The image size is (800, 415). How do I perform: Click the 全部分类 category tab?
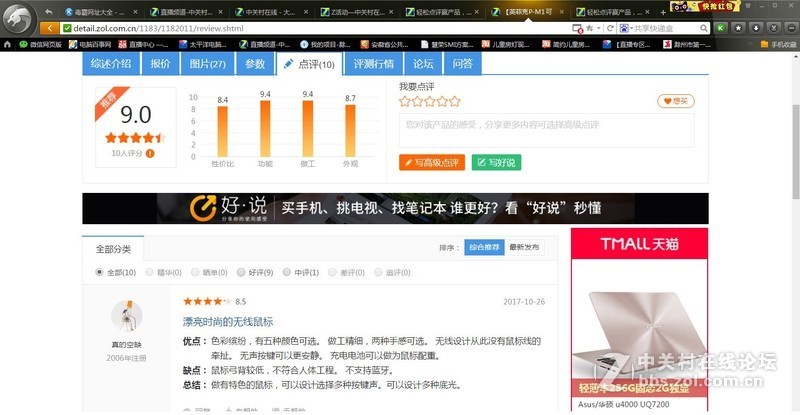(x=113, y=249)
